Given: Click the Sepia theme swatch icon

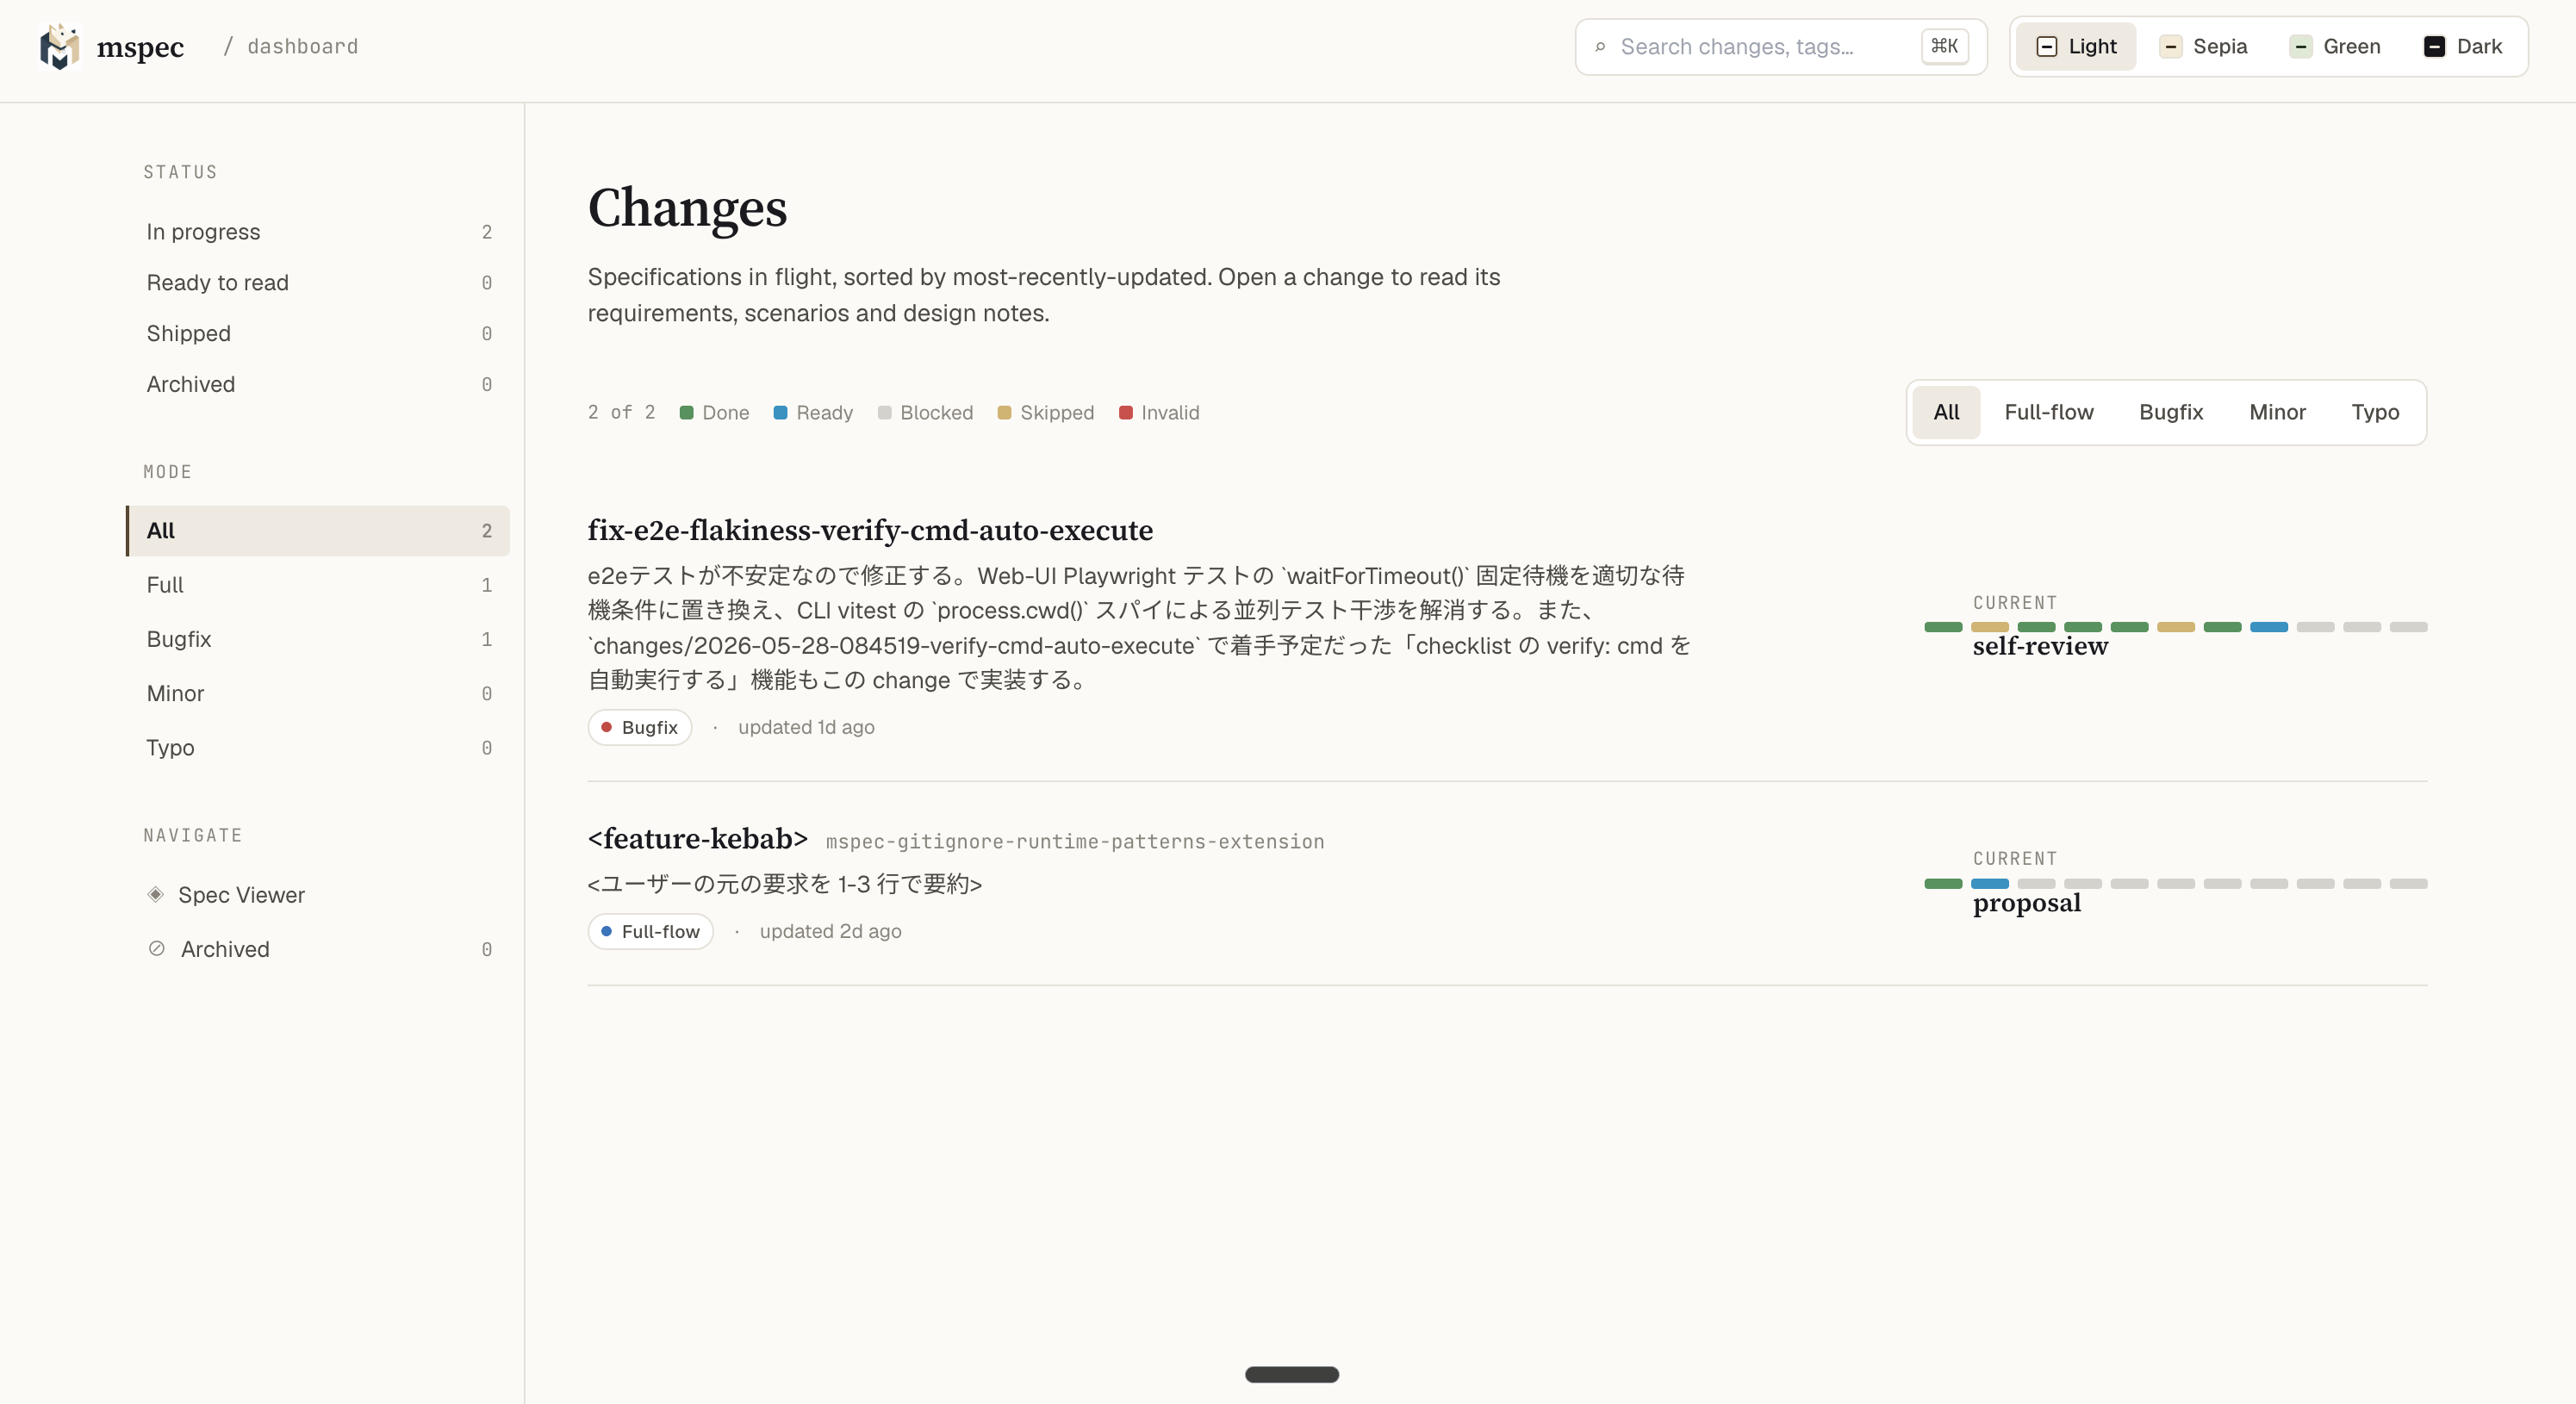Looking at the screenshot, I should [2171, 47].
